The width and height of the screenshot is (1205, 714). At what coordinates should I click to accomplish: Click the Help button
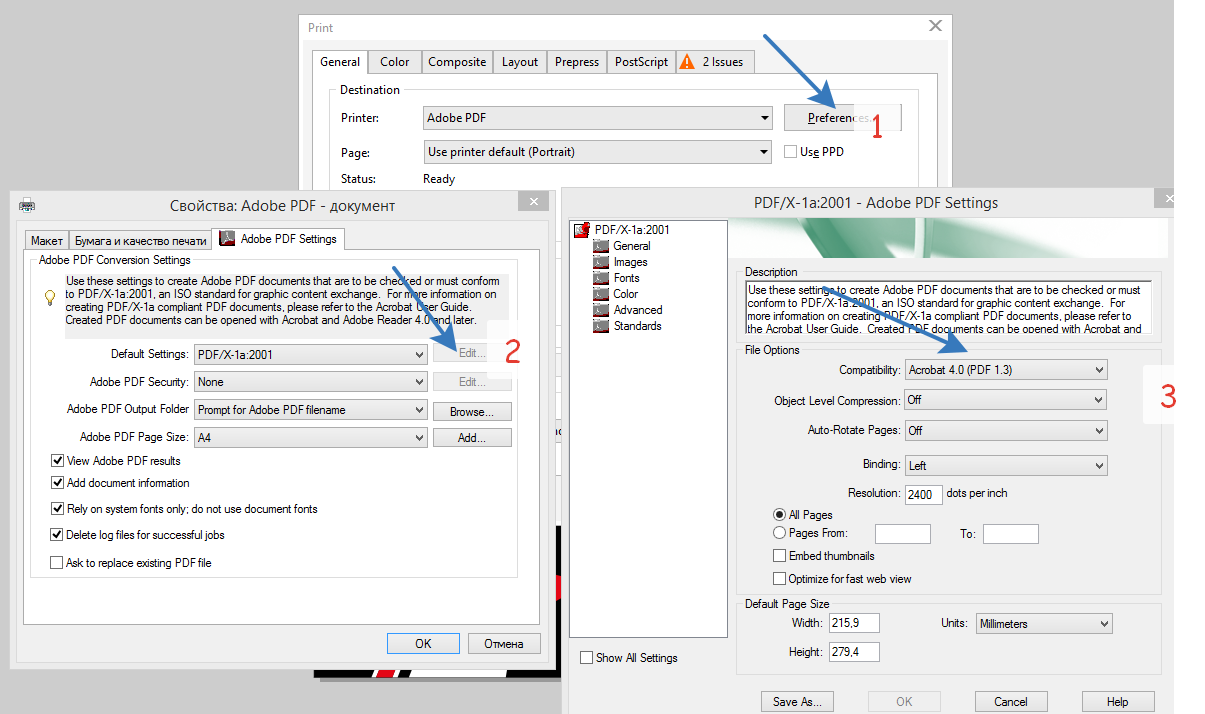1118,702
